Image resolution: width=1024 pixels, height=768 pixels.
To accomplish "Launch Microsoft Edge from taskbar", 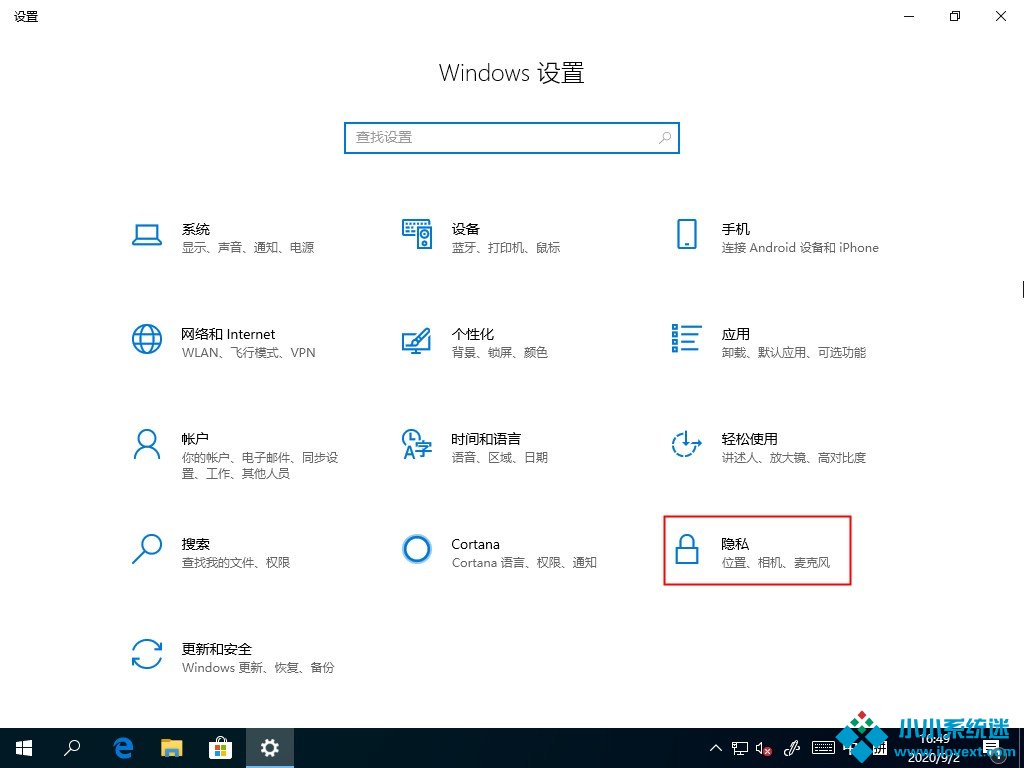I will coord(123,748).
